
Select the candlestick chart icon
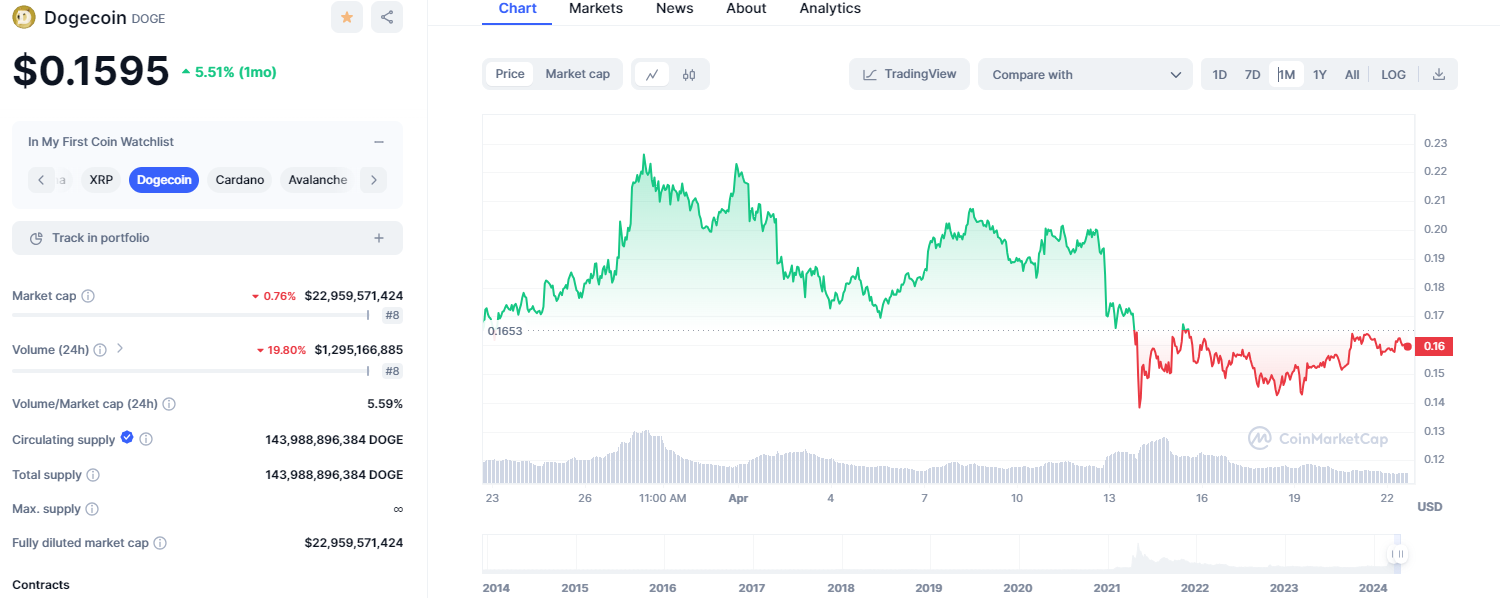(x=689, y=74)
